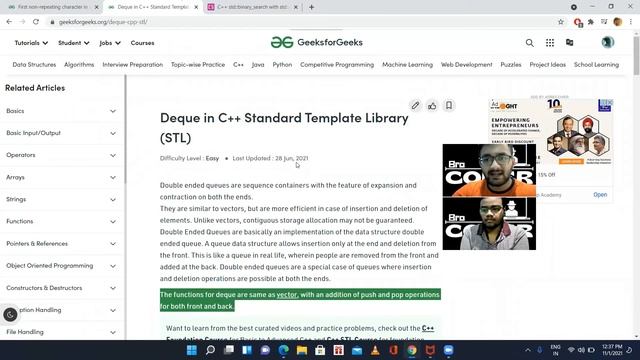Open Data Structures in the nav bar
Screen dimensions: 640x360
34,64
